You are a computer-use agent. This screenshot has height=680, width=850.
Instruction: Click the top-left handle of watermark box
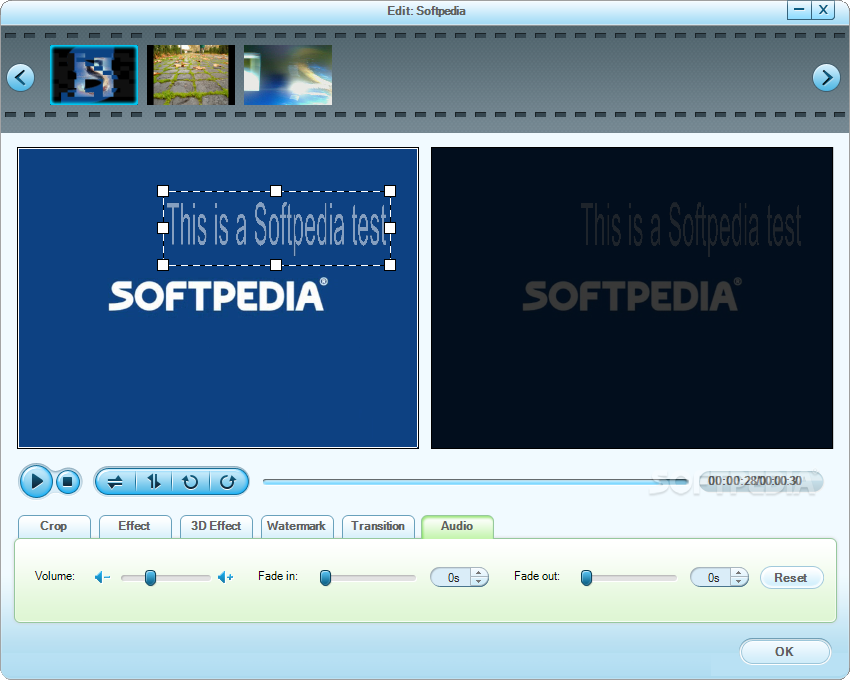(163, 191)
